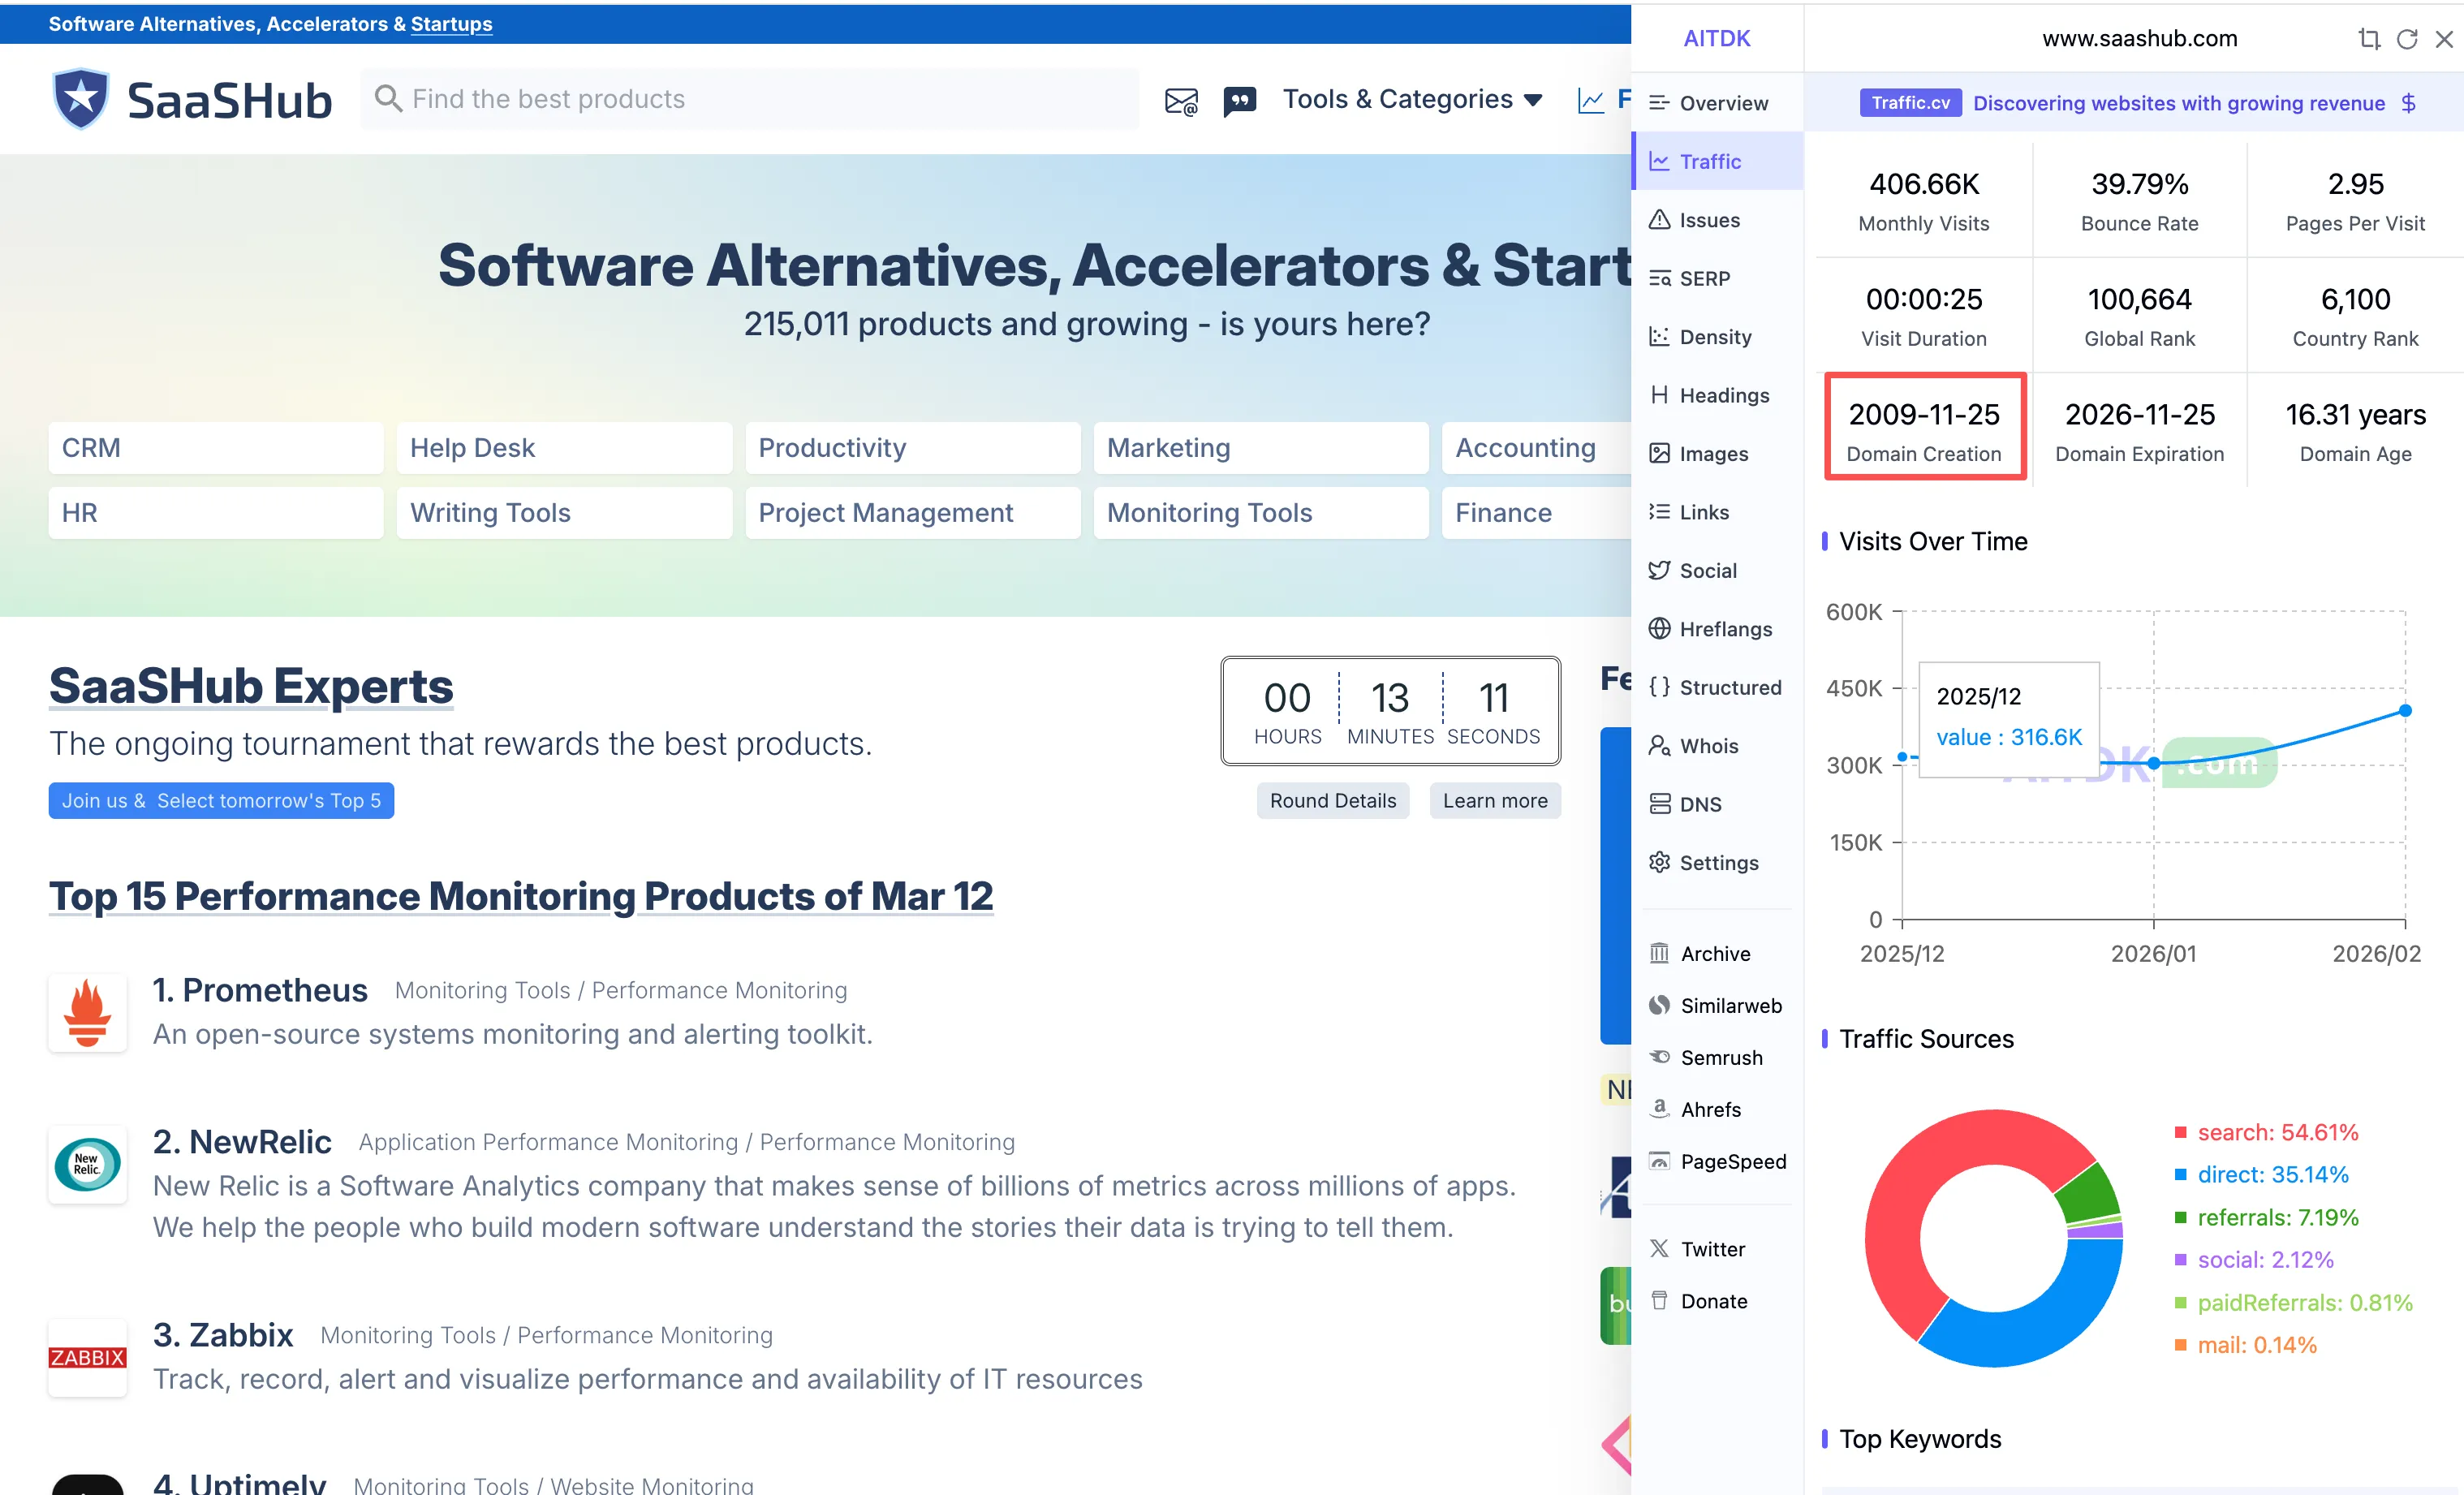
Task: Click the search legend red swatch
Action: (2180, 1132)
